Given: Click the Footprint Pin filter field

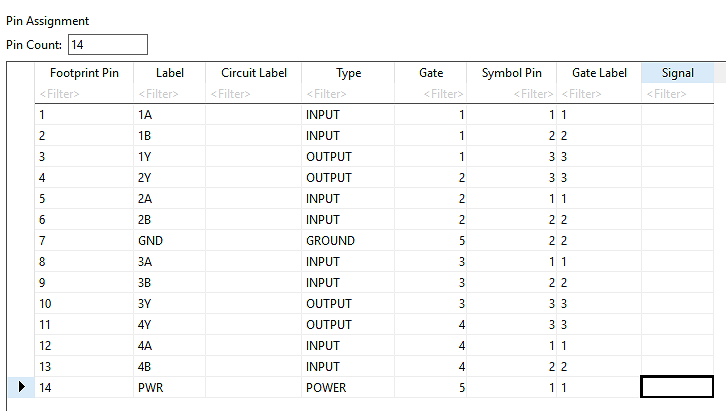Looking at the screenshot, I should [x=84, y=94].
